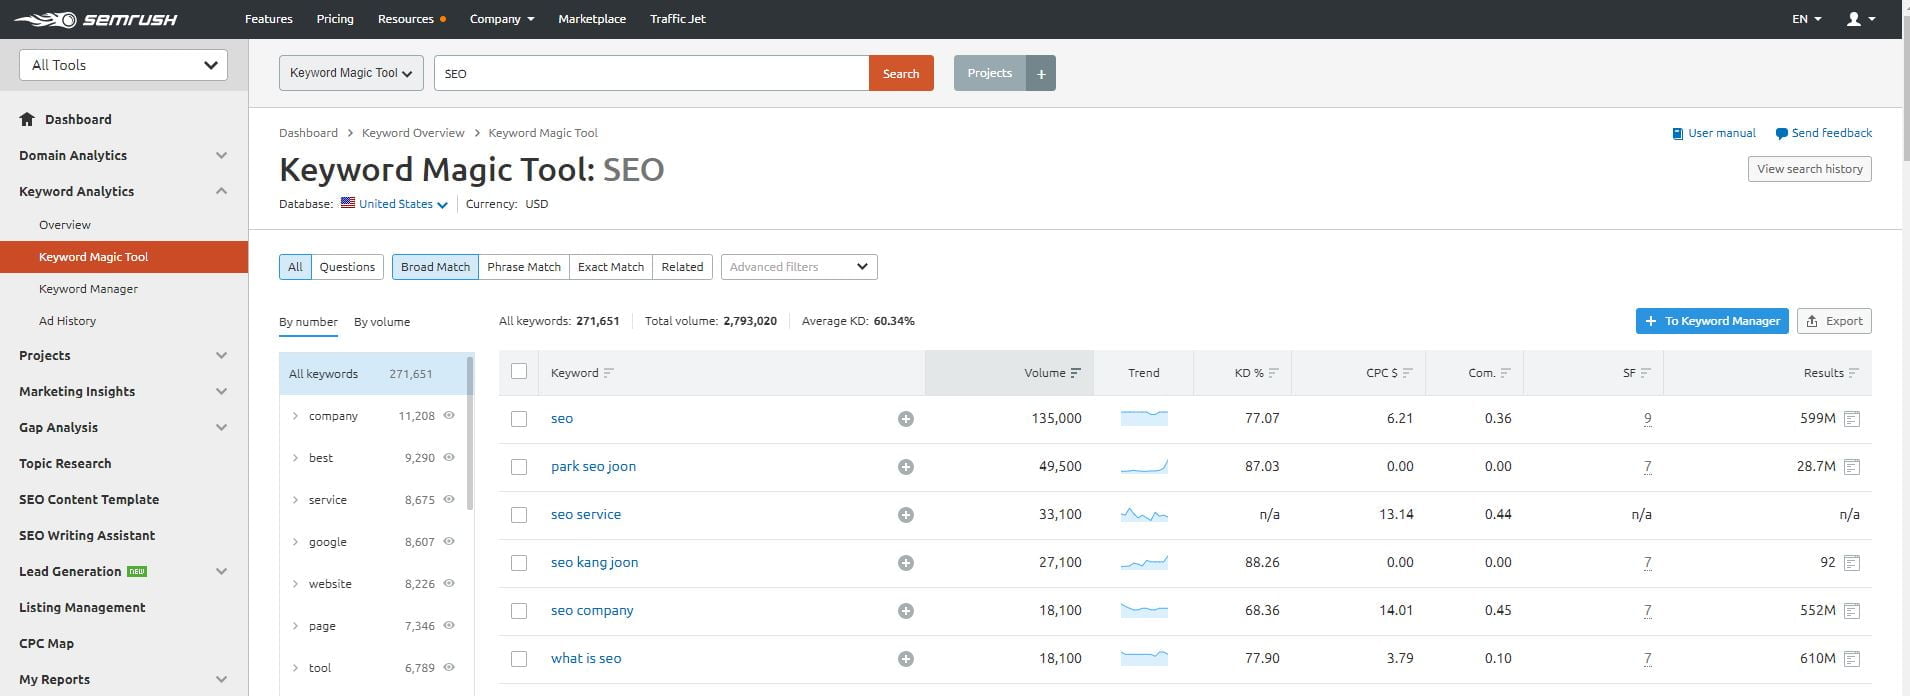
Task: Toggle eye icon for 'company' group
Action: [449, 416]
